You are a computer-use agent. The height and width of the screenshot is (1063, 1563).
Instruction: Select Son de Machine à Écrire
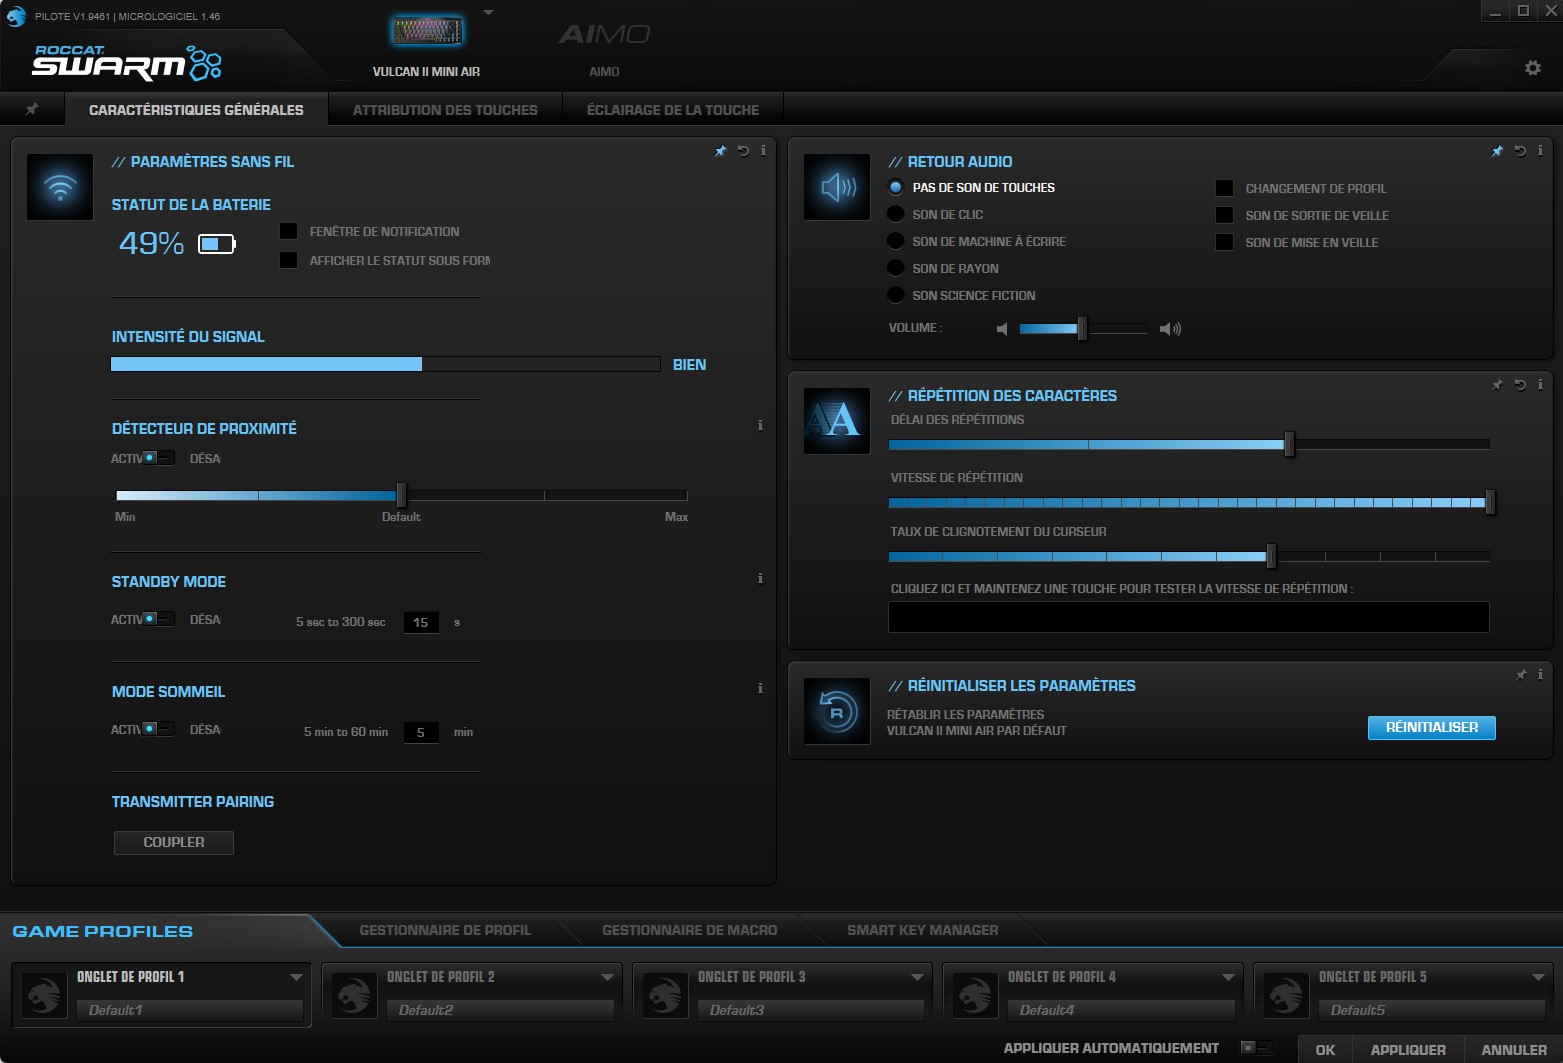(x=896, y=241)
